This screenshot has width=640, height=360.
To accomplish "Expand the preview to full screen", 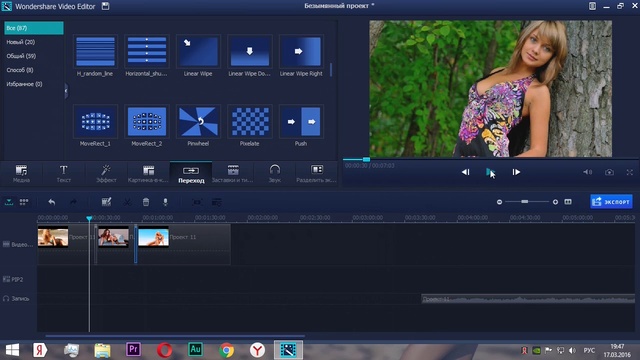I will pyautogui.click(x=629, y=172).
